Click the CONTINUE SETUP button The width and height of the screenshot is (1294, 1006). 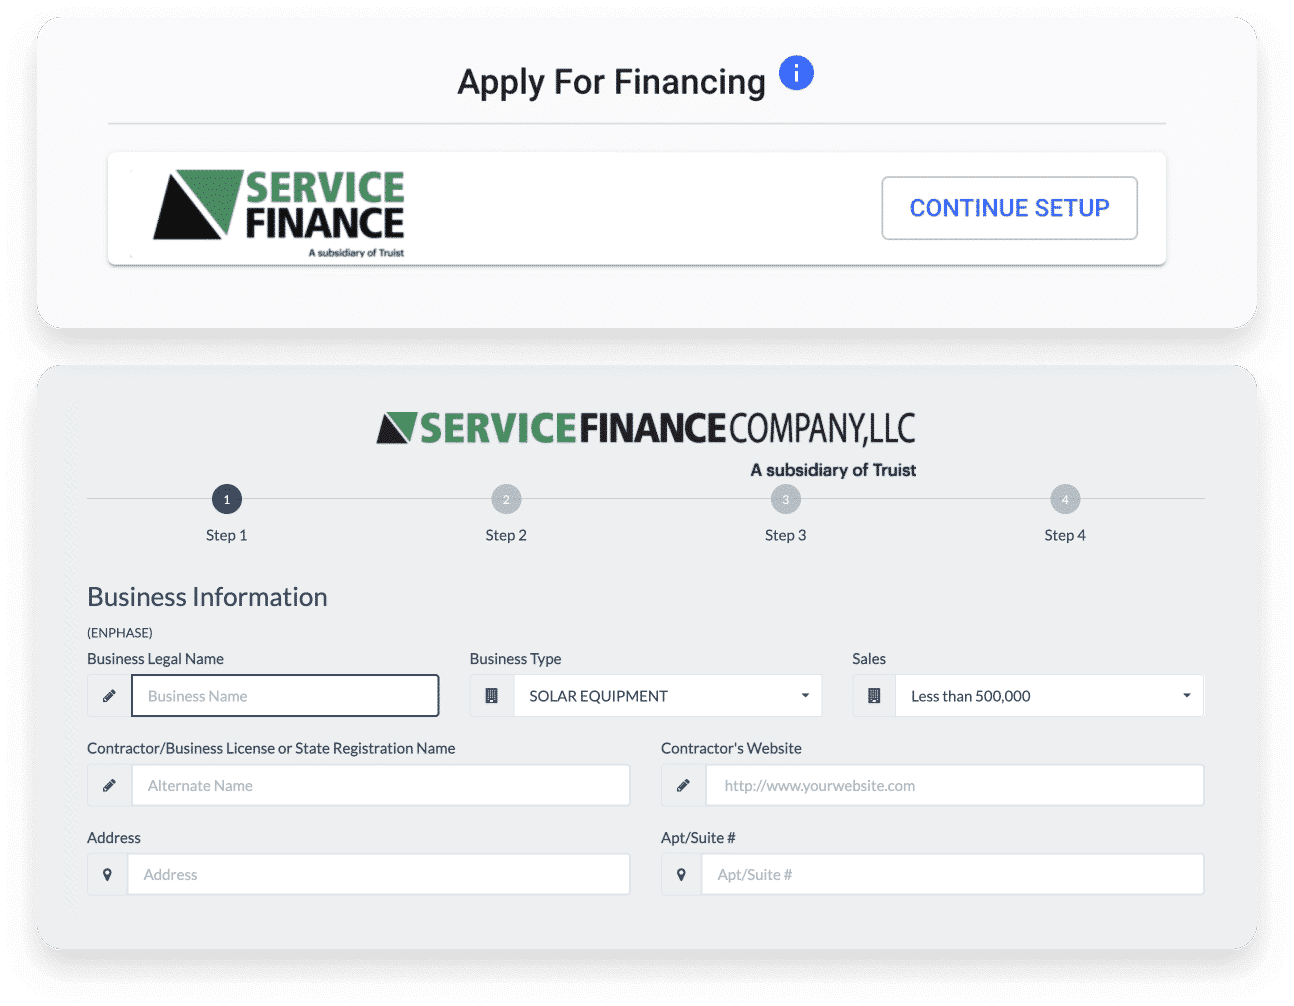coord(1009,208)
